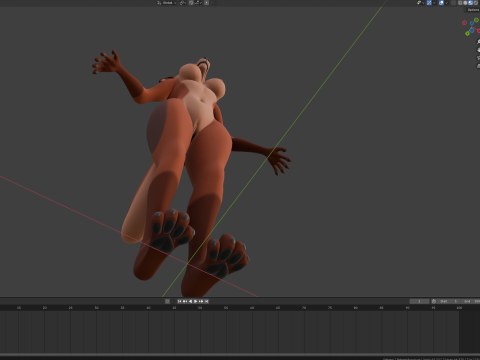Open the transform pivot point menu
This screenshot has width=480, height=360.
point(183,3)
